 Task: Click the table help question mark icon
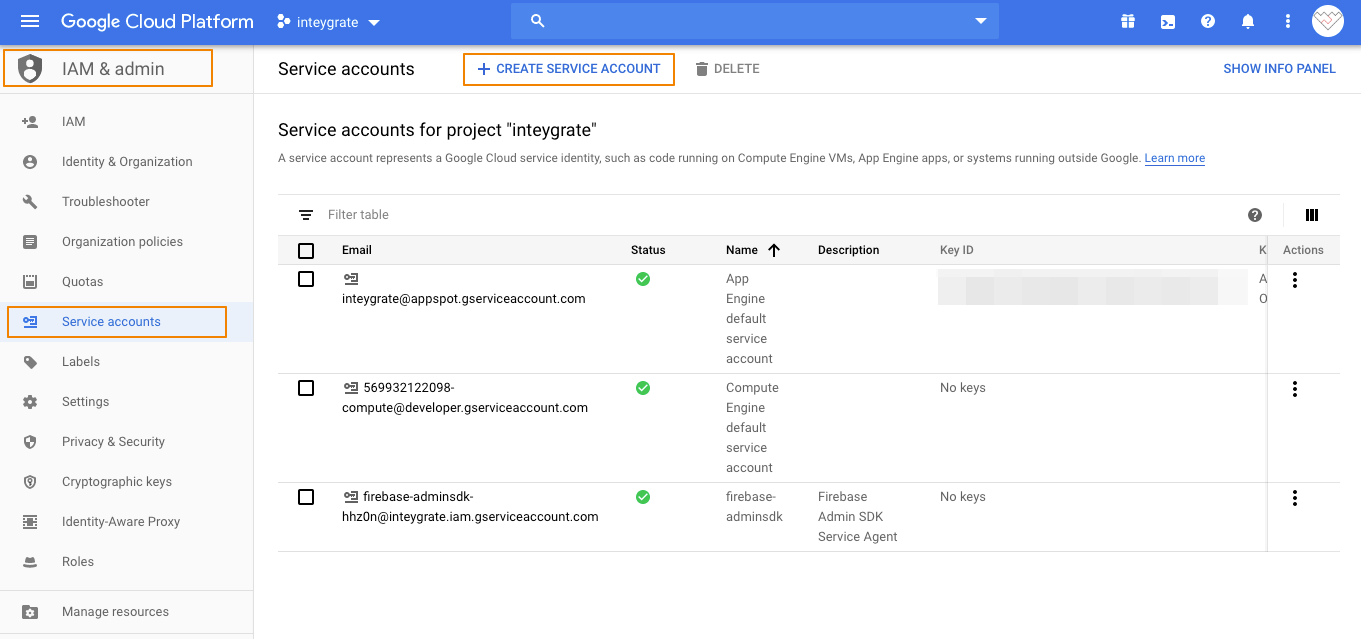(1255, 215)
